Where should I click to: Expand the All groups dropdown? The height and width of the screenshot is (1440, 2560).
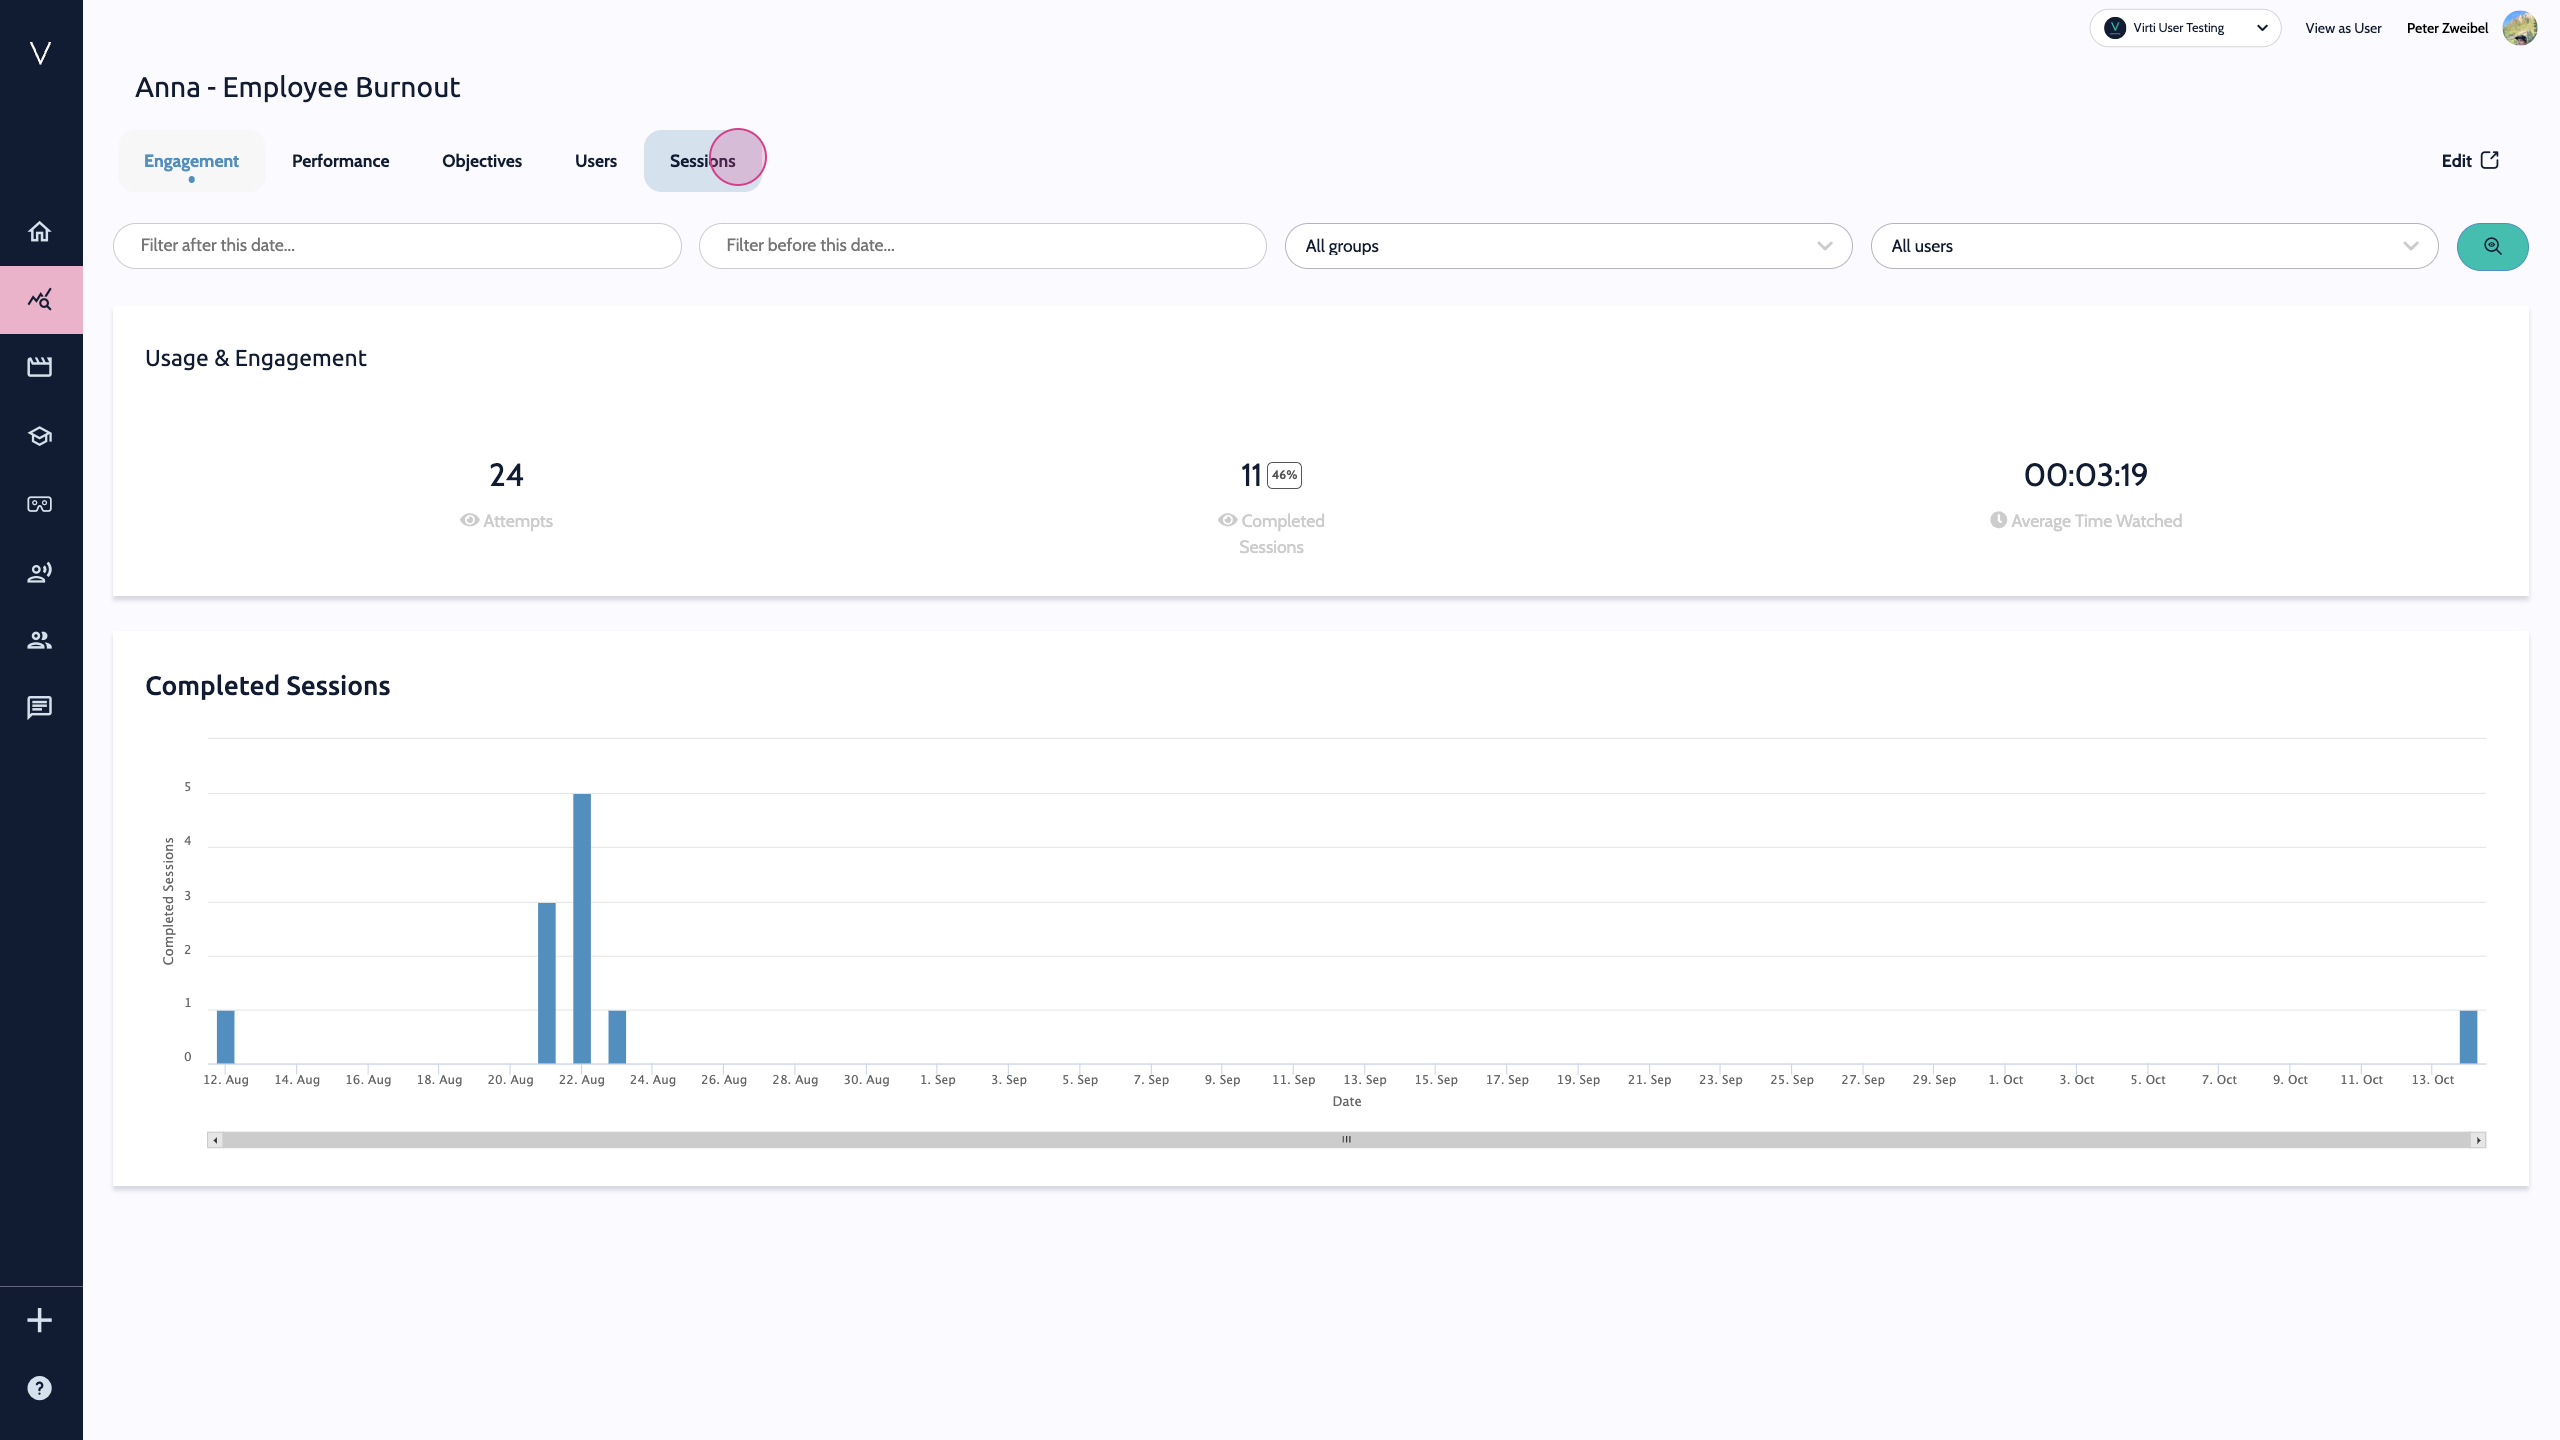coord(1567,246)
